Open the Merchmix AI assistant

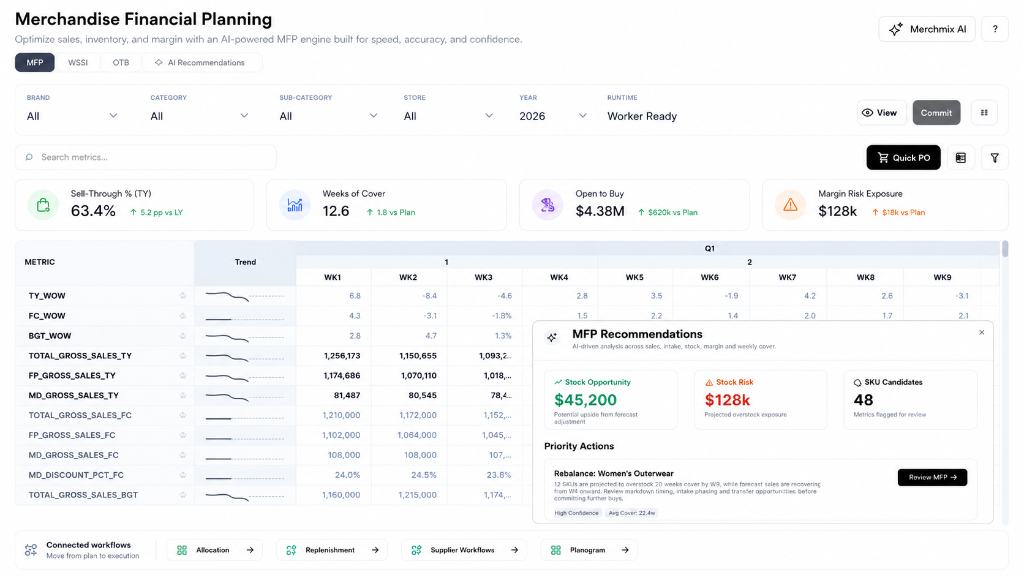point(927,29)
